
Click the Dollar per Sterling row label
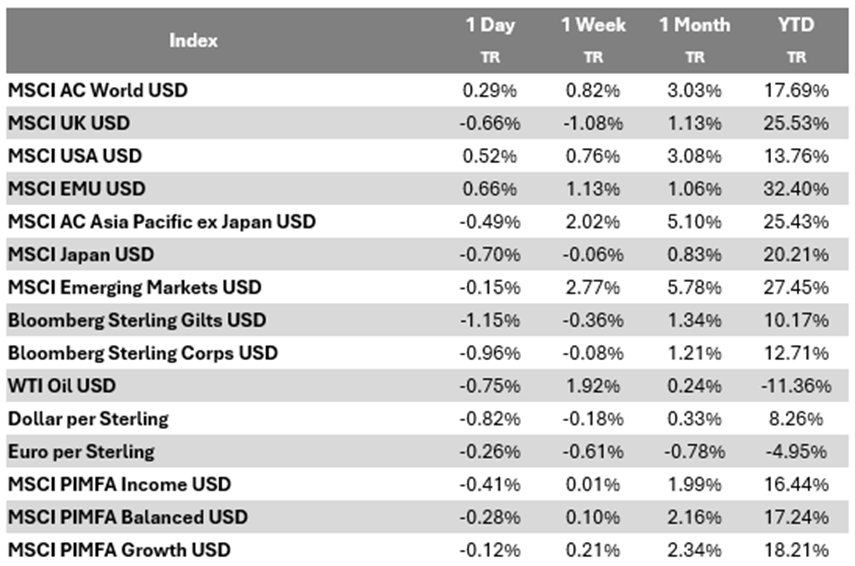pyautogui.click(x=88, y=418)
